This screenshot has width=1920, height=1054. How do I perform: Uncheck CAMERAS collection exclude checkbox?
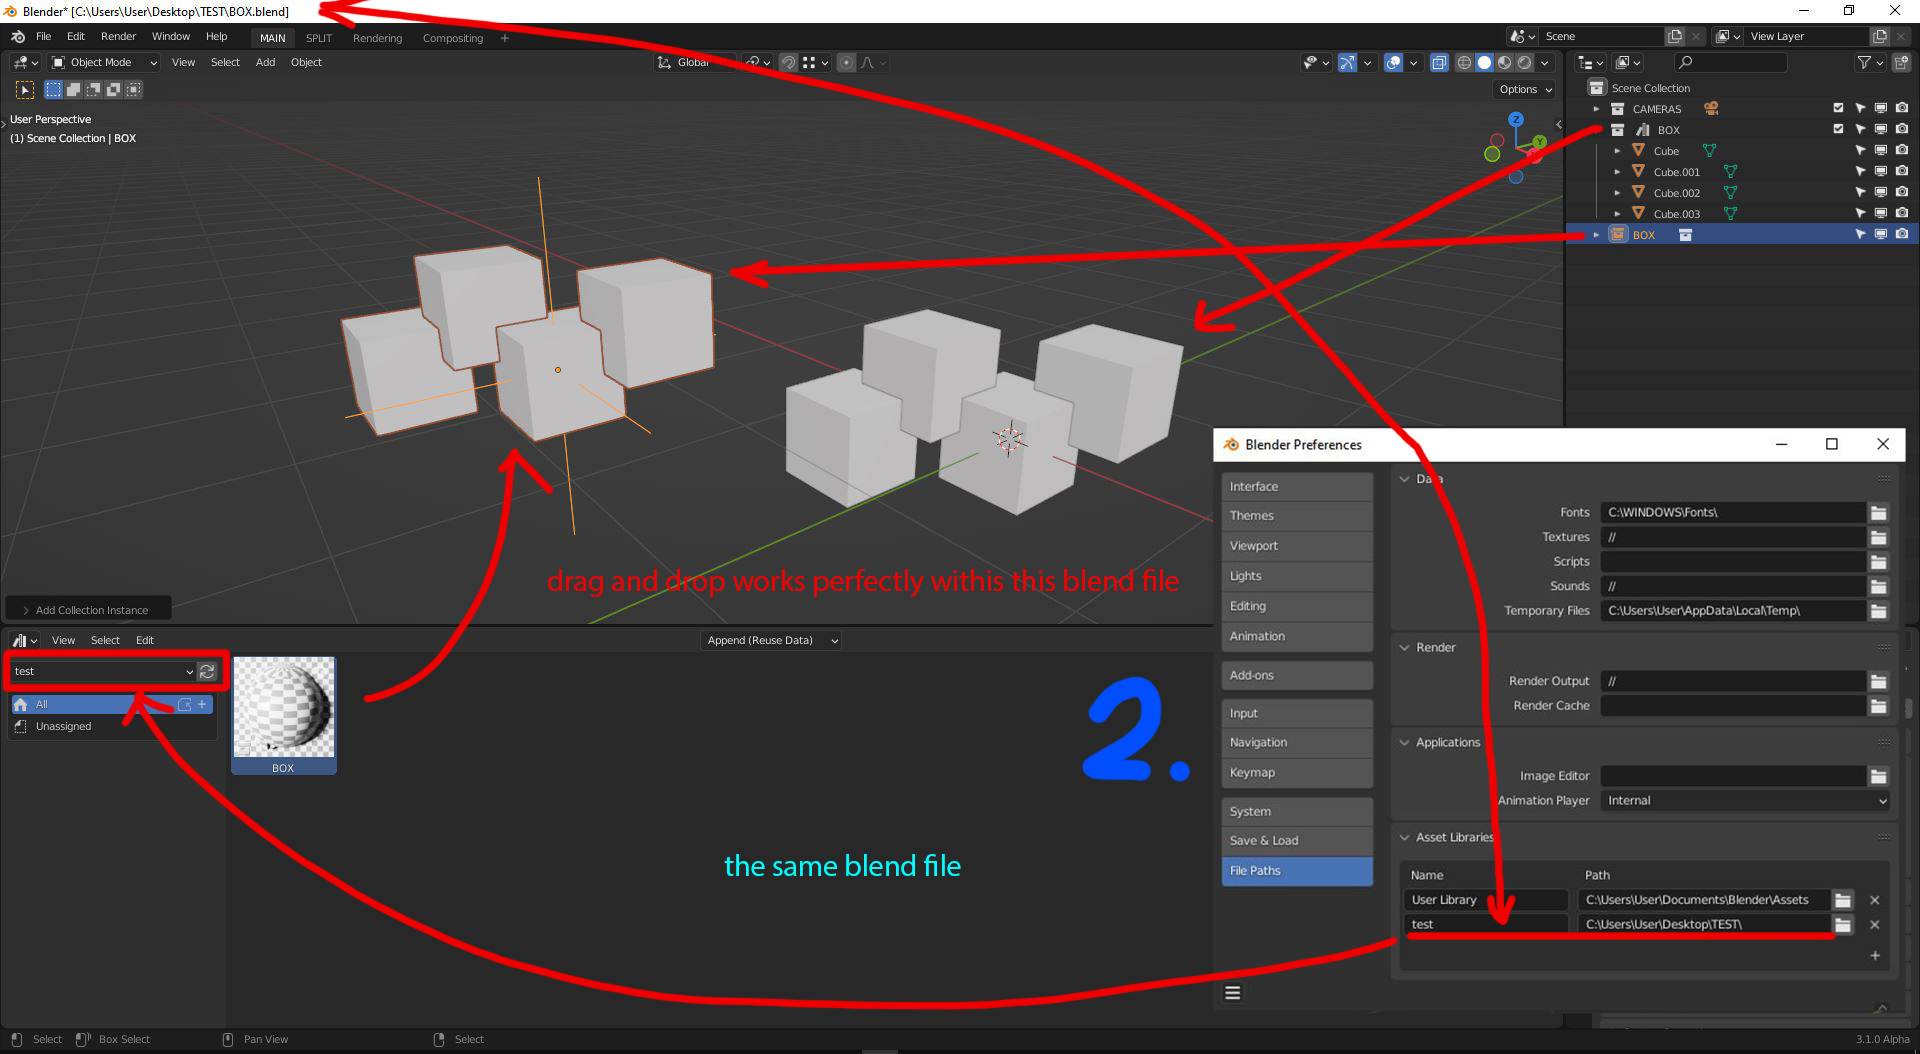click(x=1838, y=109)
